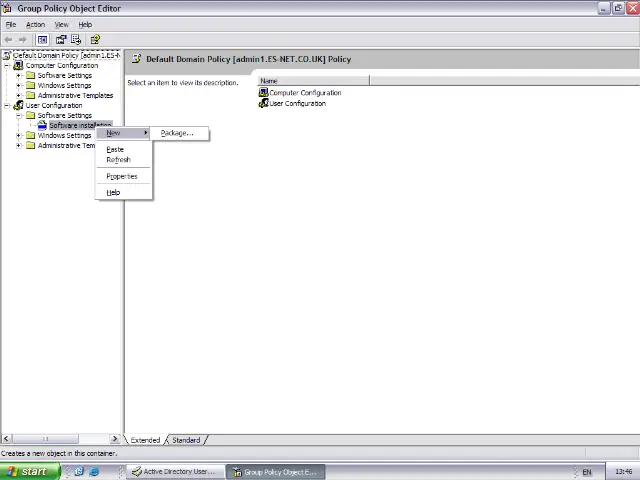Switch to the Extended tab
The width and height of the screenshot is (640, 480).
point(145,440)
